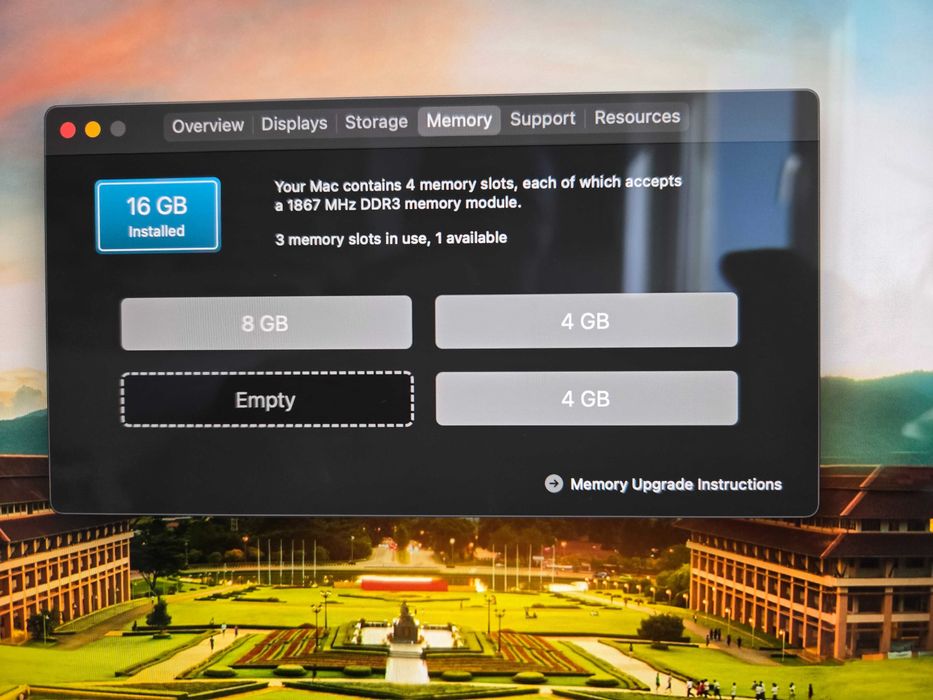Click the grayed-out zoom window button
The height and width of the screenshot is (700, 933).
[x=118, y=129]
